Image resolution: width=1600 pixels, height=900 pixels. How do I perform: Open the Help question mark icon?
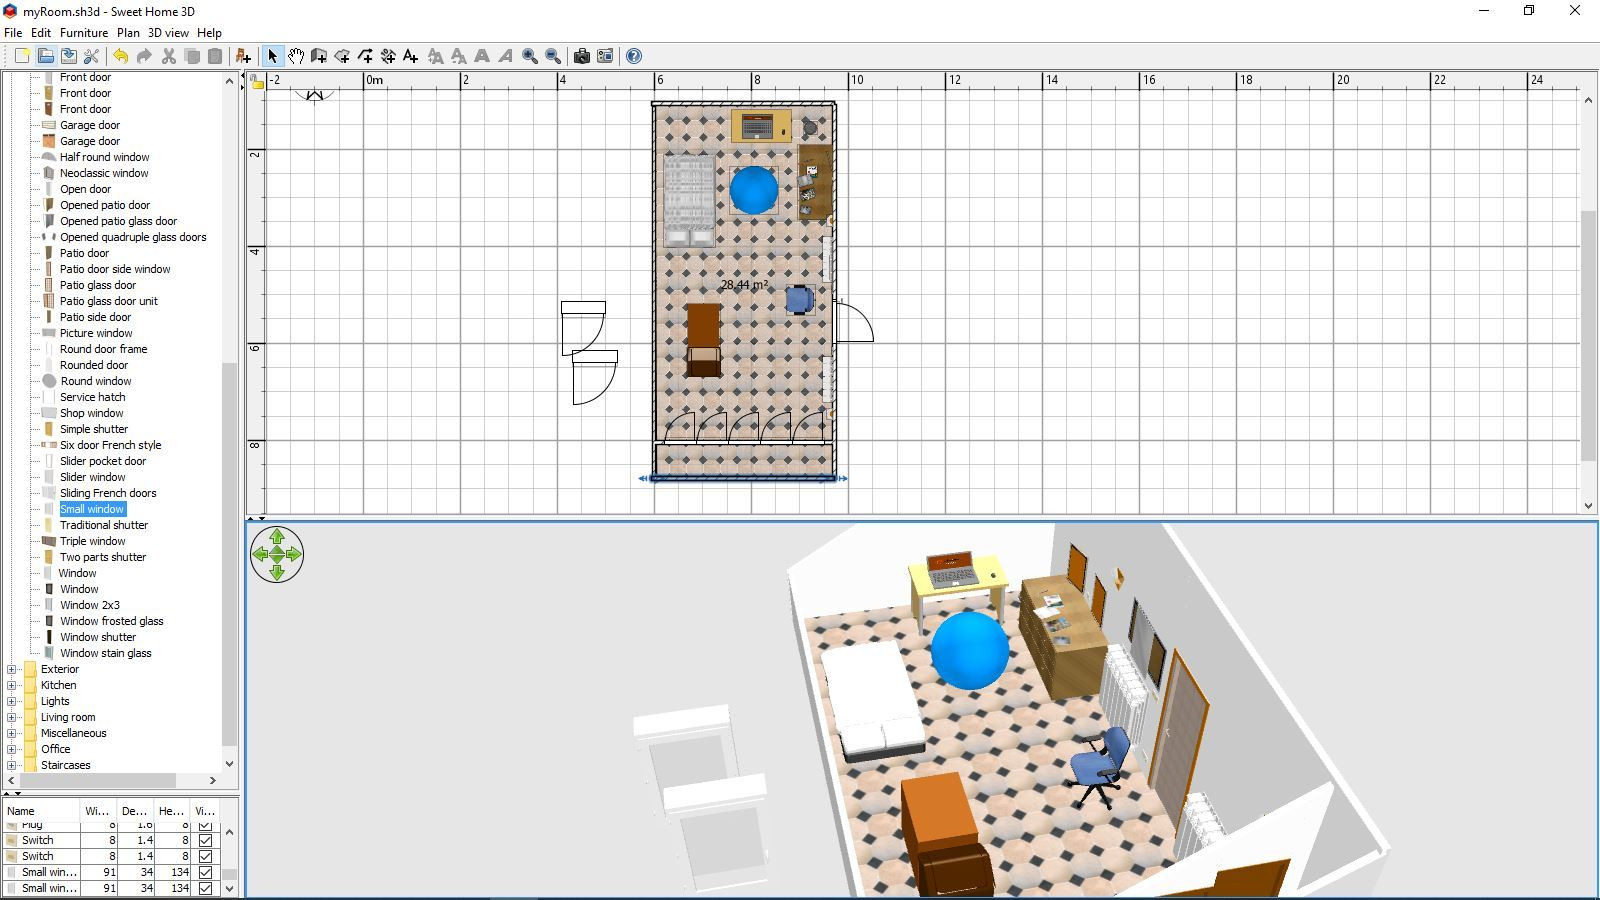634,56
